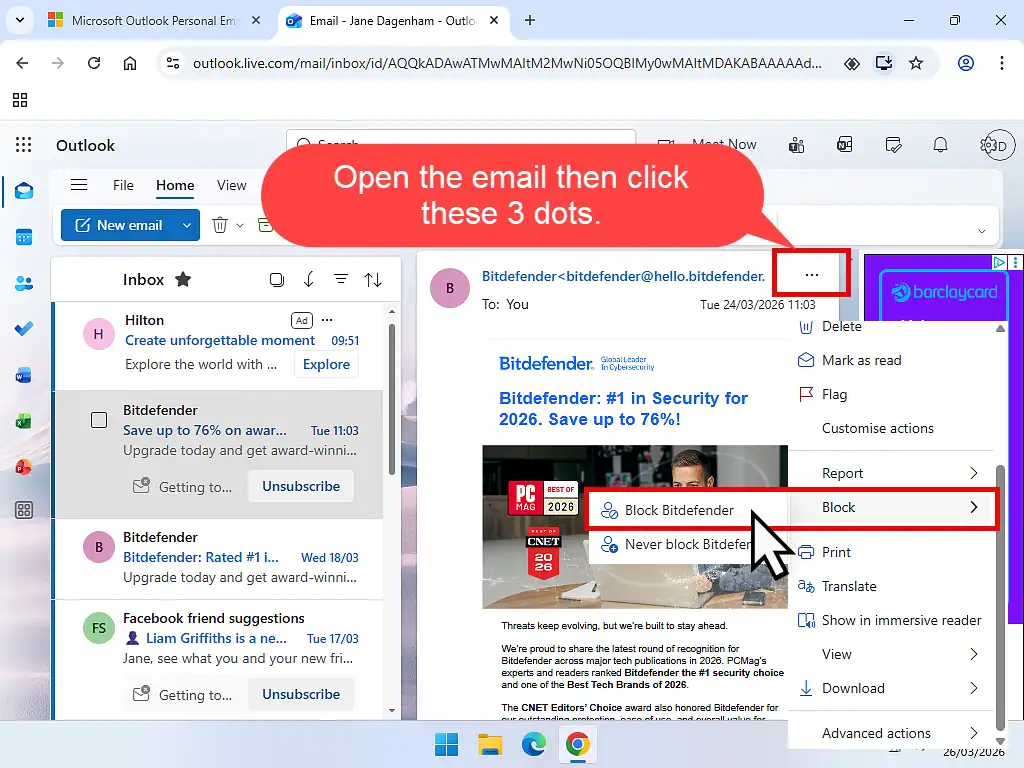Click Unsubscribe on the Bitdefender email
Viewport: 1024px width, 768px height.
pos(301,486)
